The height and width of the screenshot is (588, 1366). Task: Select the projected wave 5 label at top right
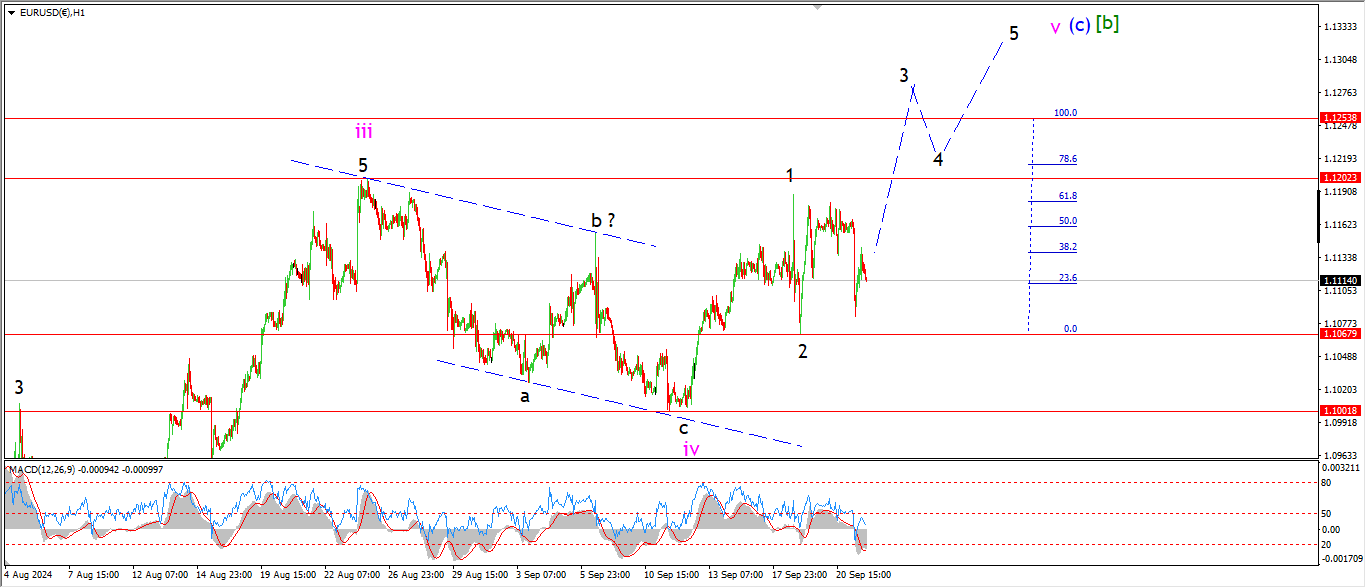coord(1013,34)
